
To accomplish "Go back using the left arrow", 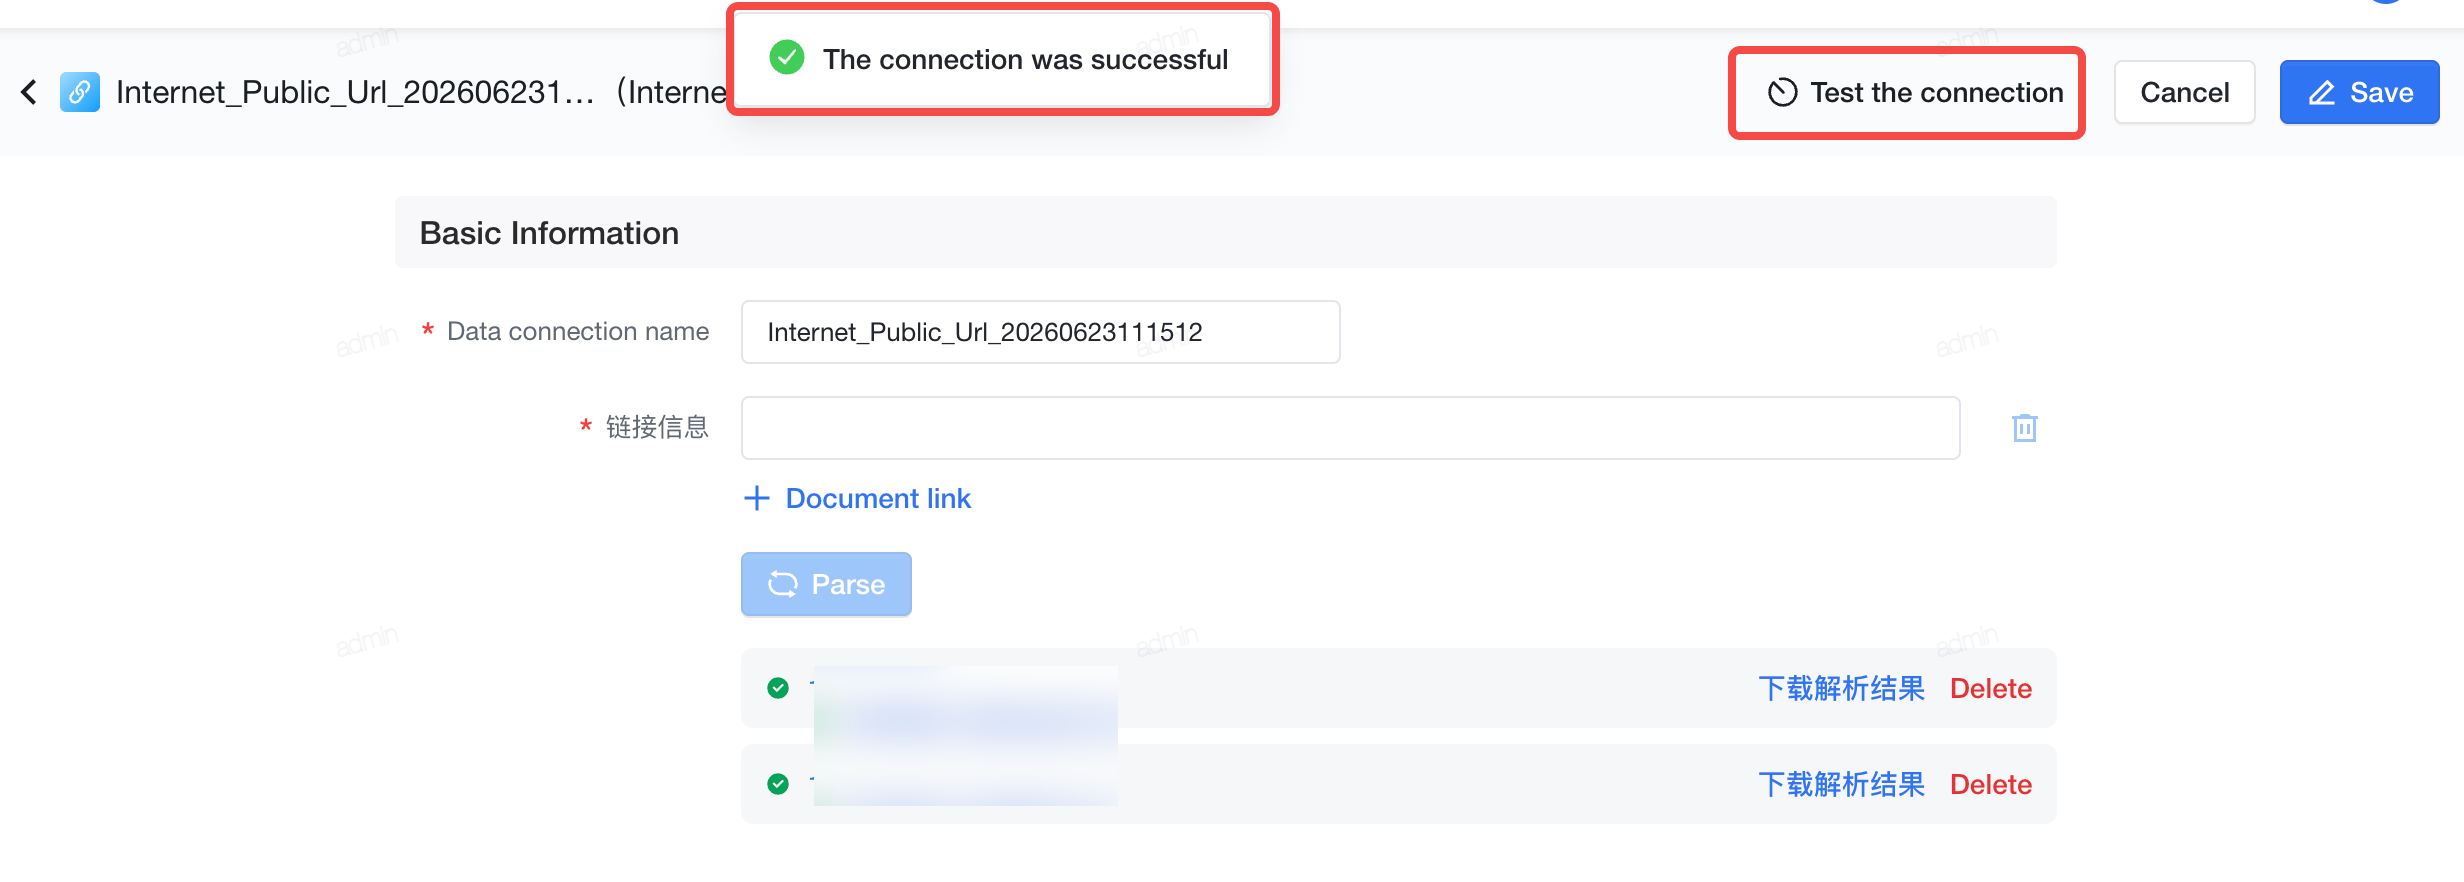I will [x=30, y=92].
